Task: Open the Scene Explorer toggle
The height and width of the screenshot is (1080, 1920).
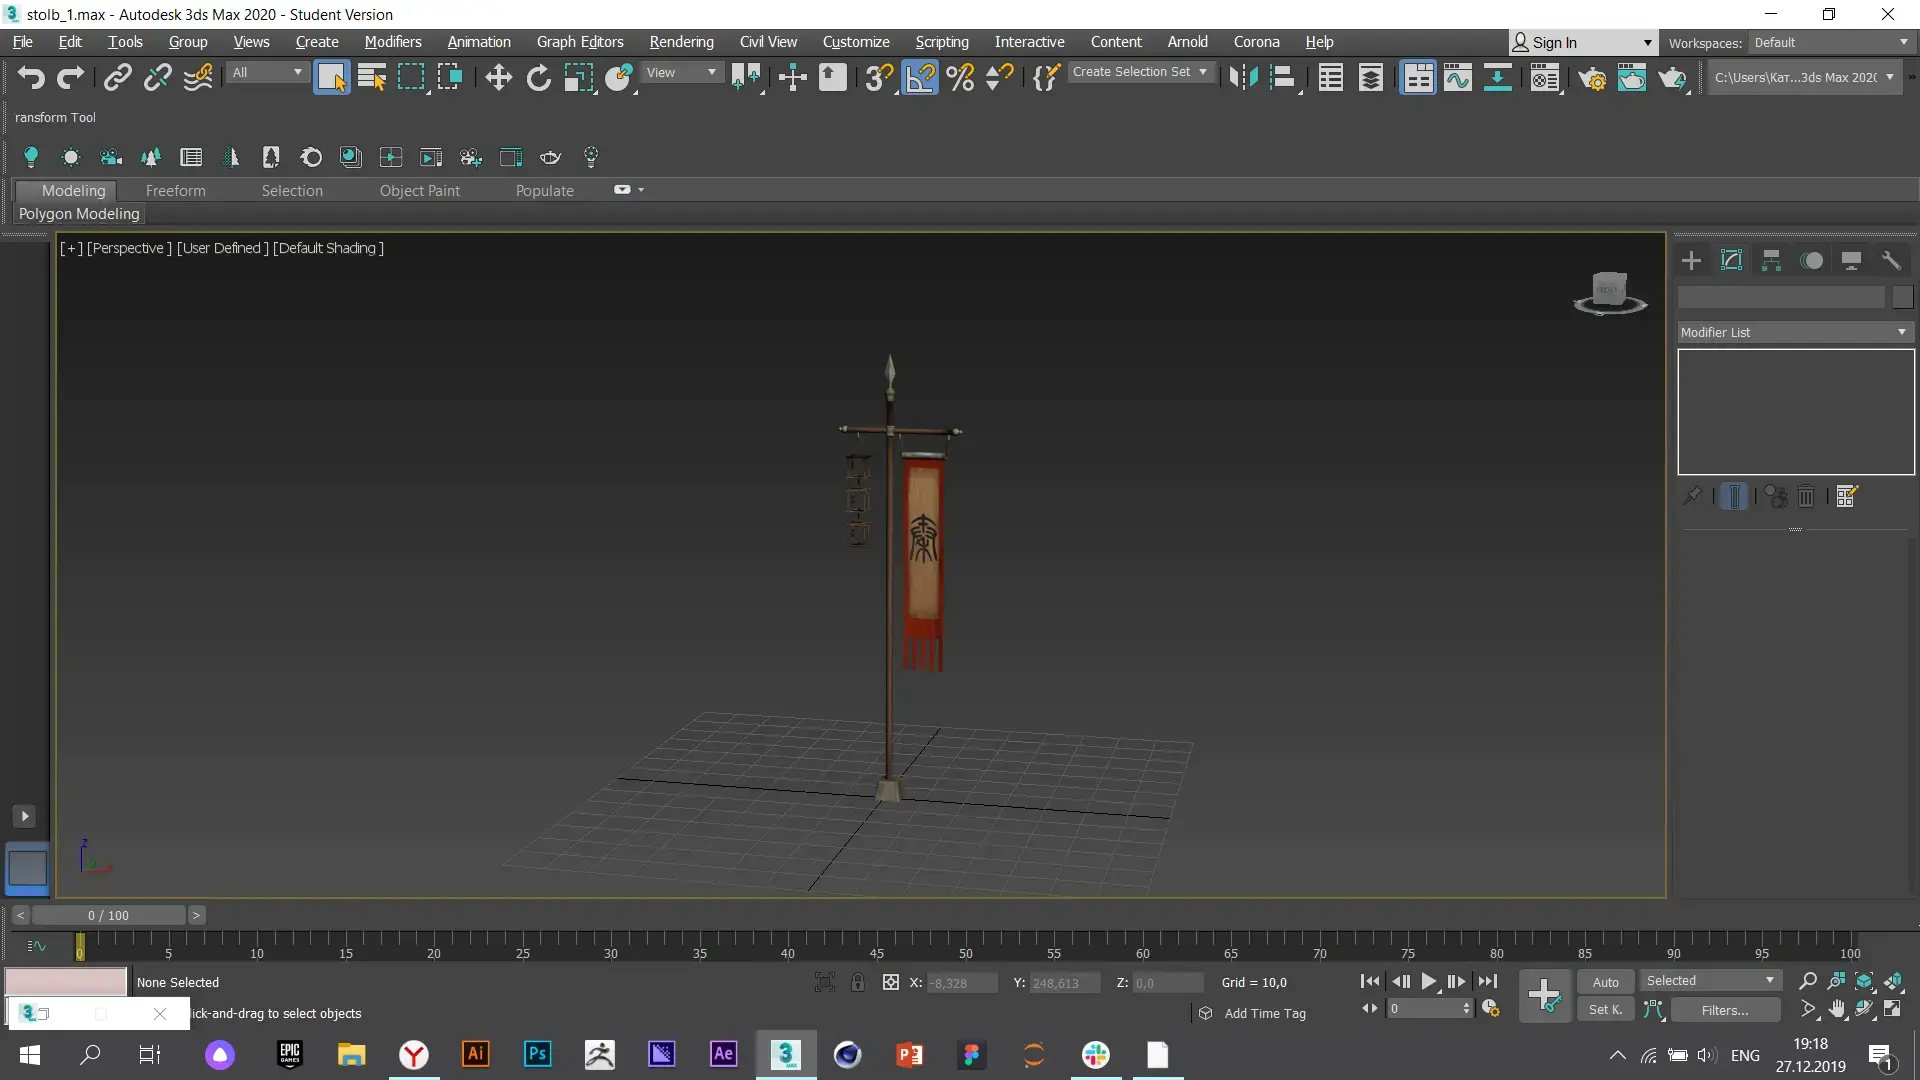Action: 1330,77
